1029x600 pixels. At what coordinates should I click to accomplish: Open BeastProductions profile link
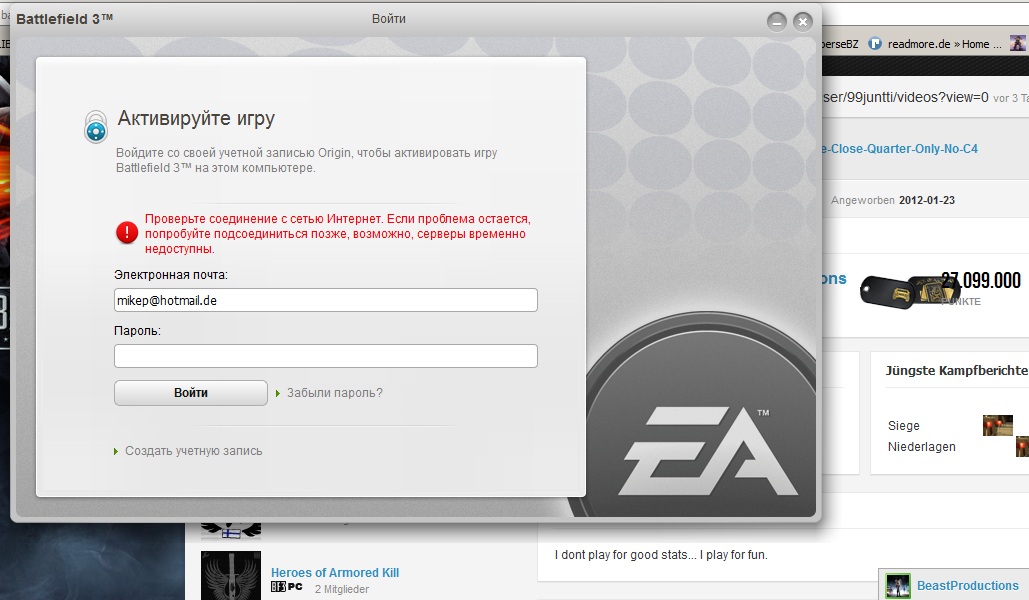tap(967, 586)
